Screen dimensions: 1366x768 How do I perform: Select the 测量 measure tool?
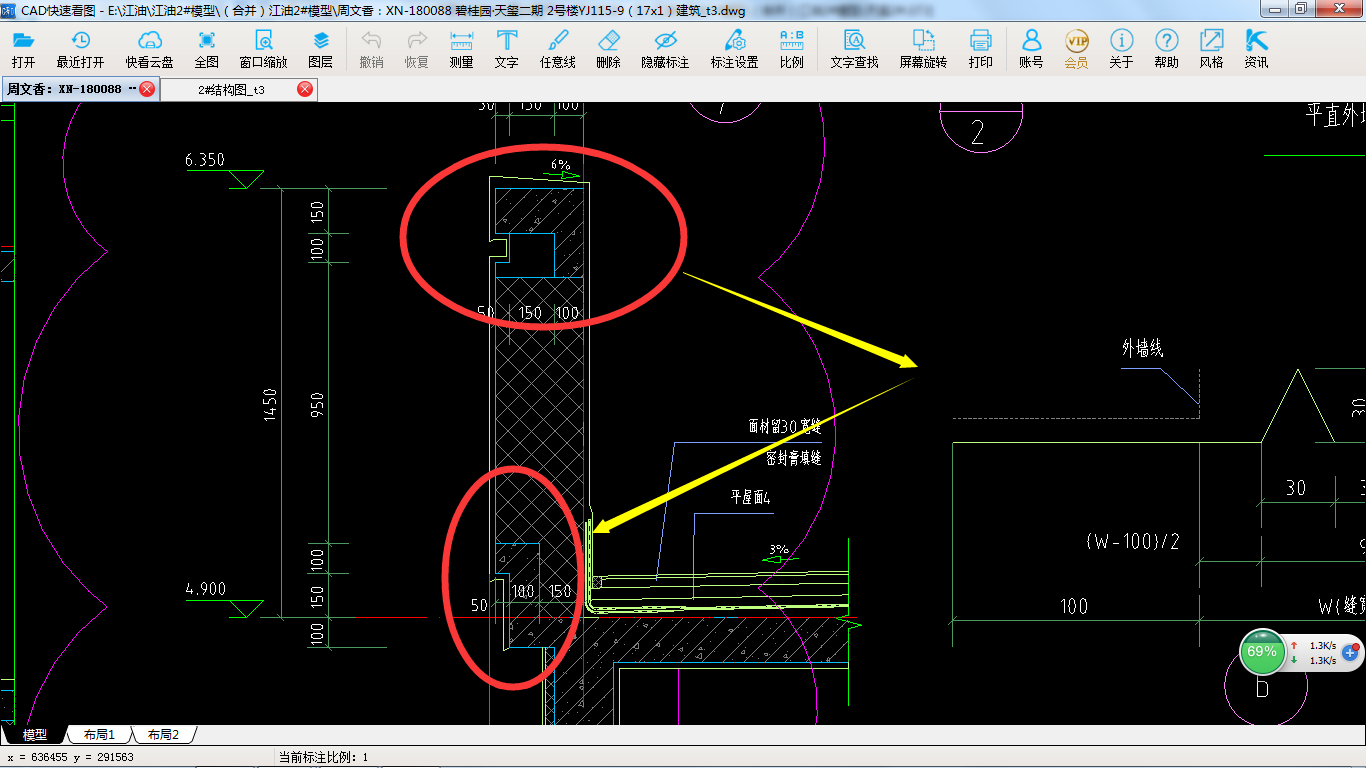point(462,49)
